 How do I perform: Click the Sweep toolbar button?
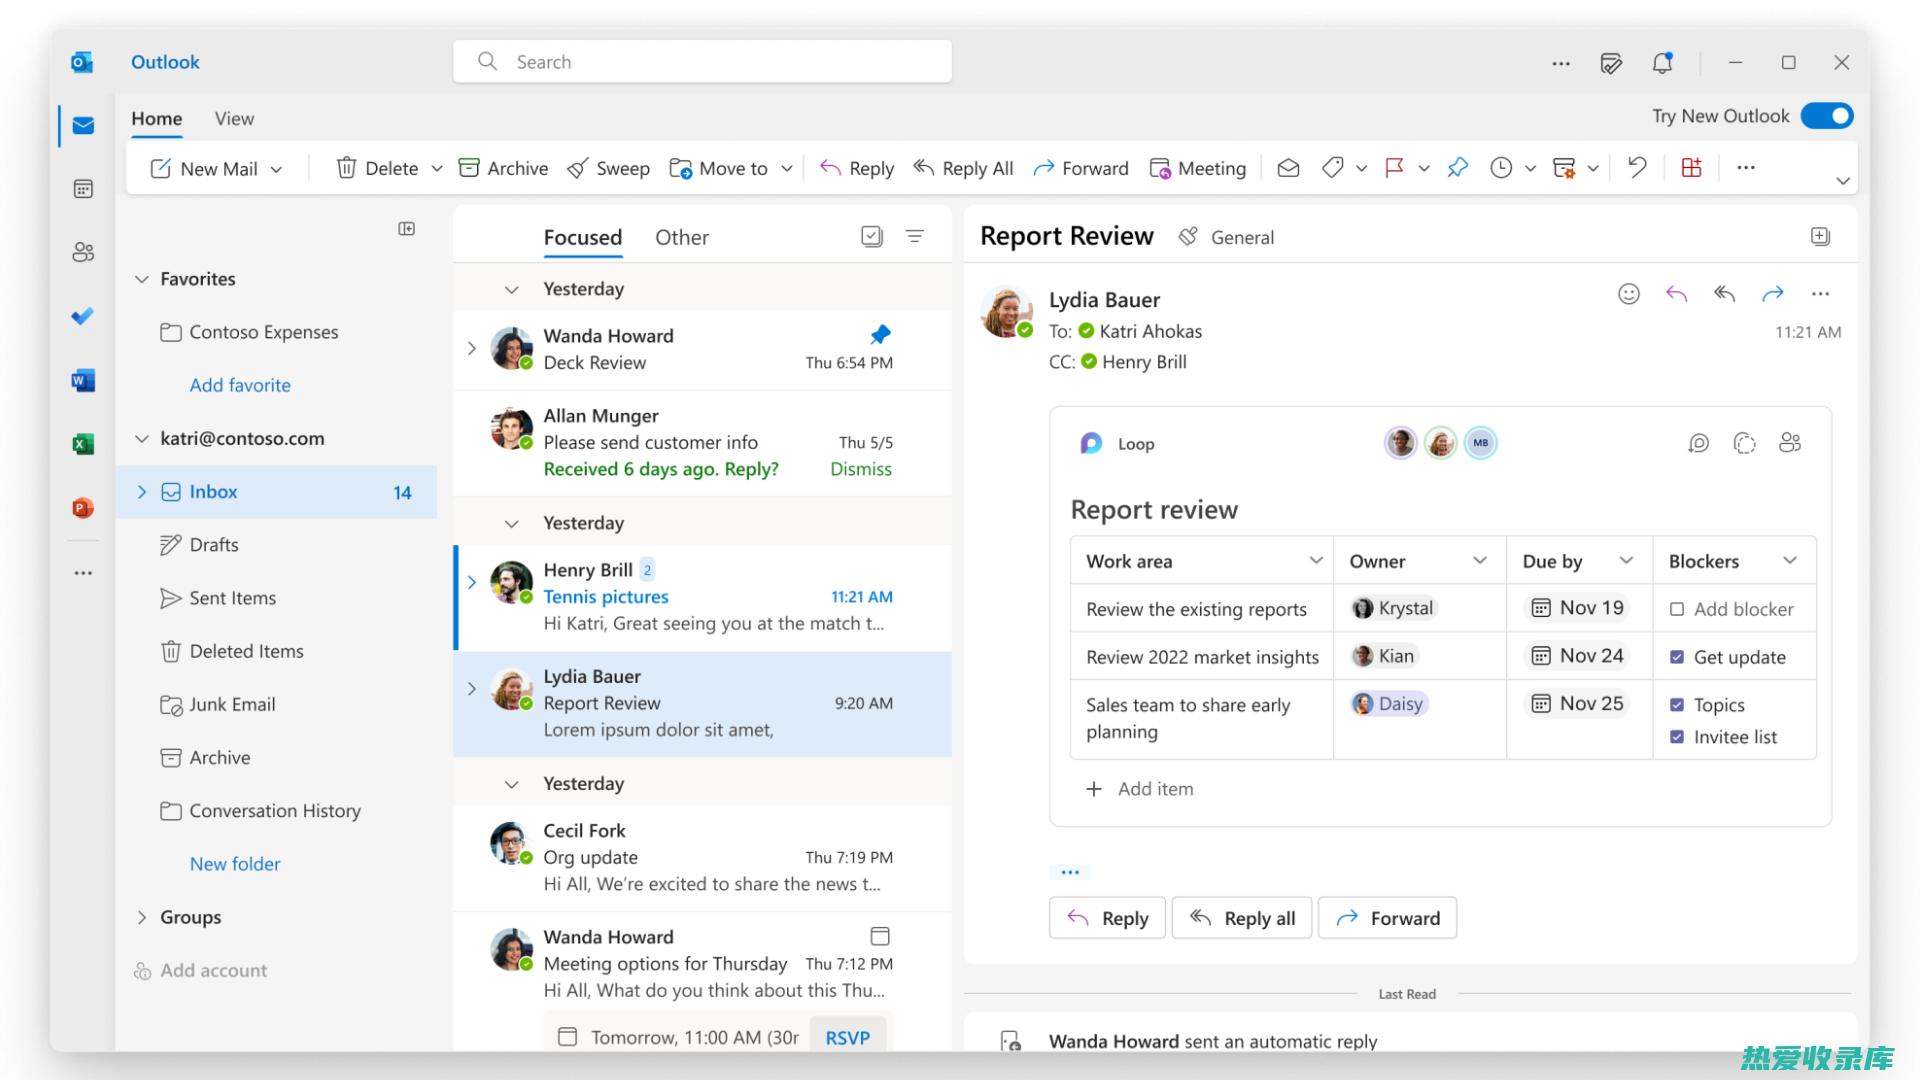click(608, 168)
